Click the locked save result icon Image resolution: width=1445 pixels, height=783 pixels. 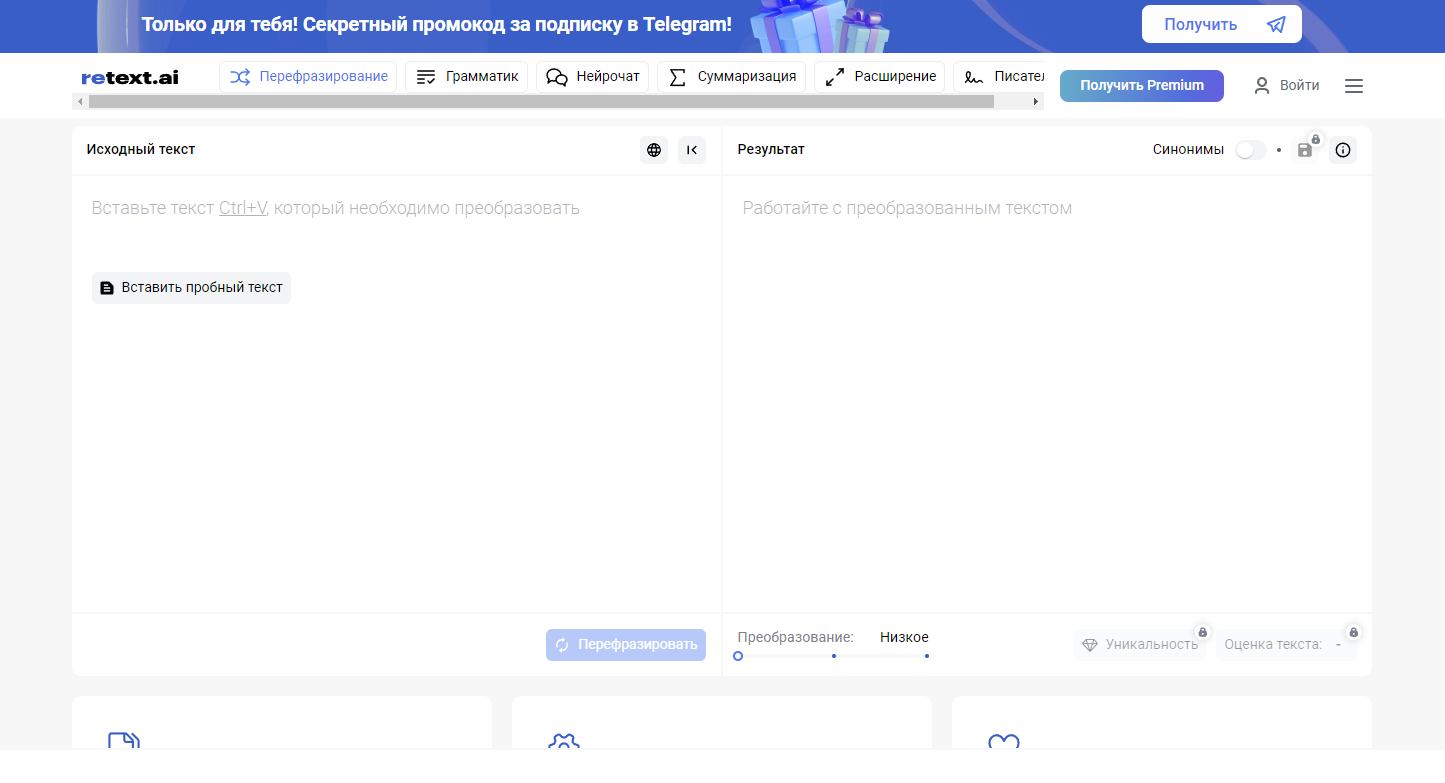pyautogui.click(x=1305, y=150)
